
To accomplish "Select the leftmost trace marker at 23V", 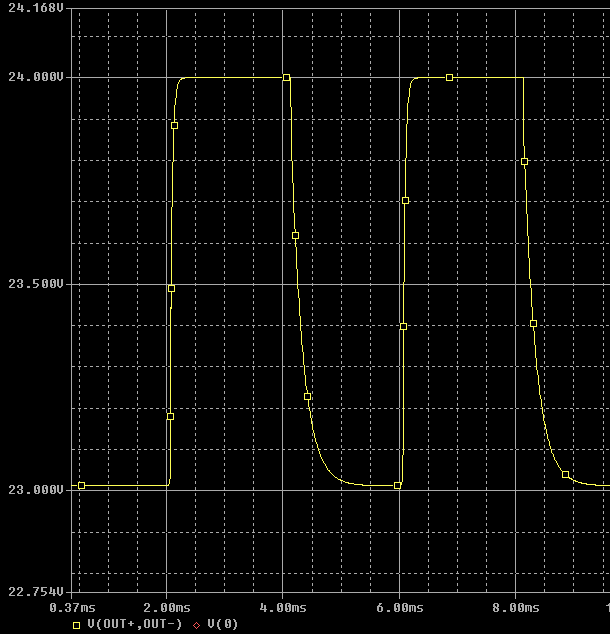I will [x=82, y=485].
